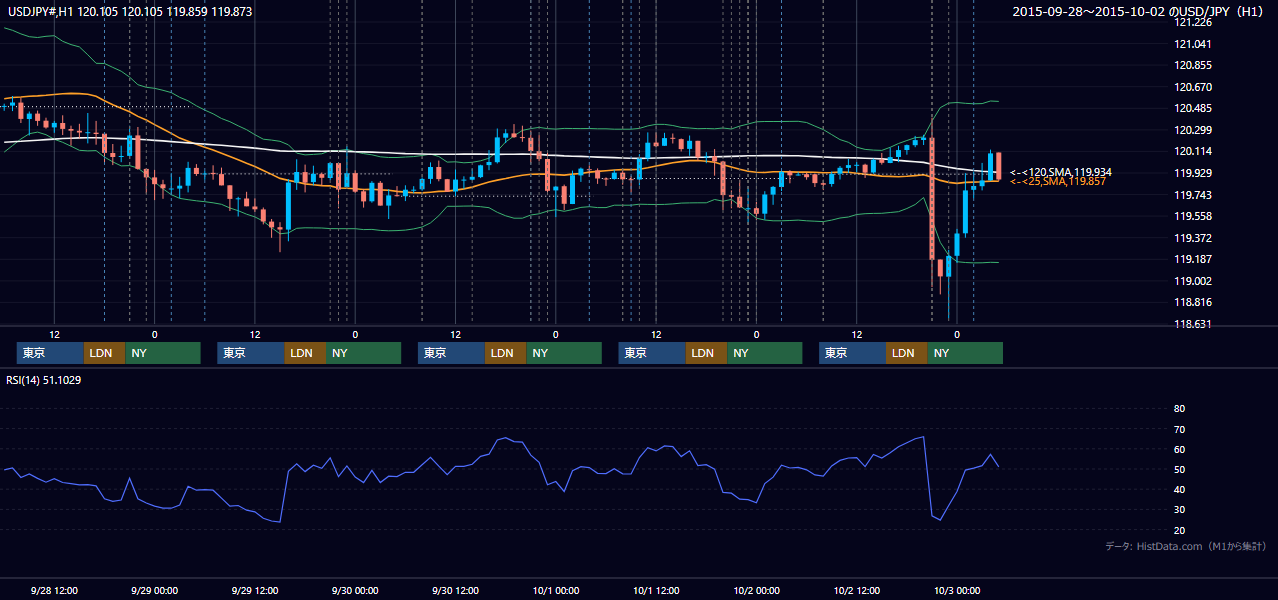Select the 119.187 price level label
This screenshot has height=600, width=1278.
tap(1194, 259)
